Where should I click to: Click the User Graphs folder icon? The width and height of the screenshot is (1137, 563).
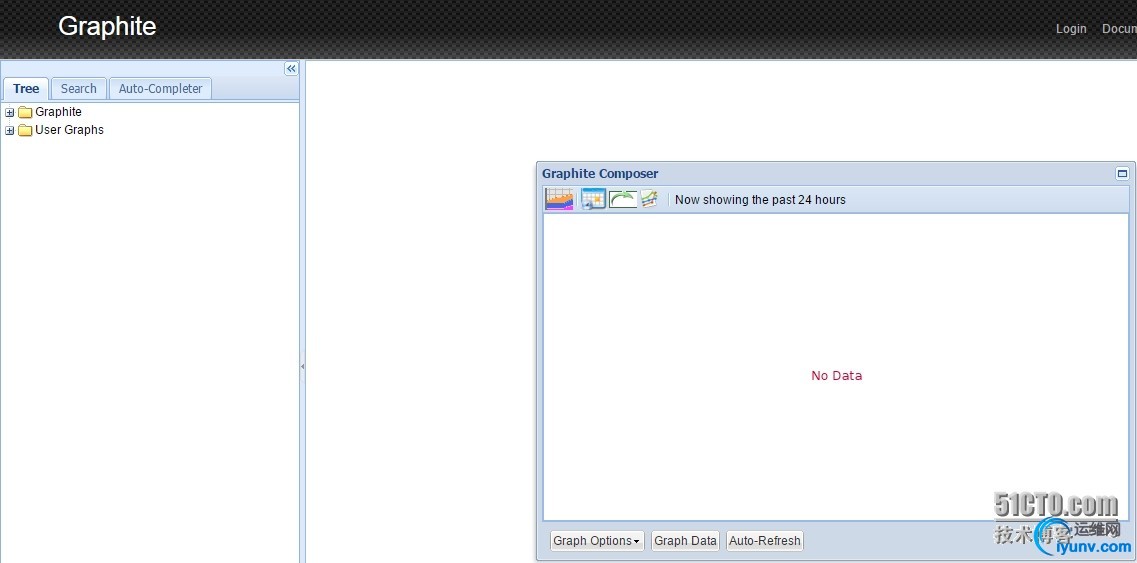25,130
